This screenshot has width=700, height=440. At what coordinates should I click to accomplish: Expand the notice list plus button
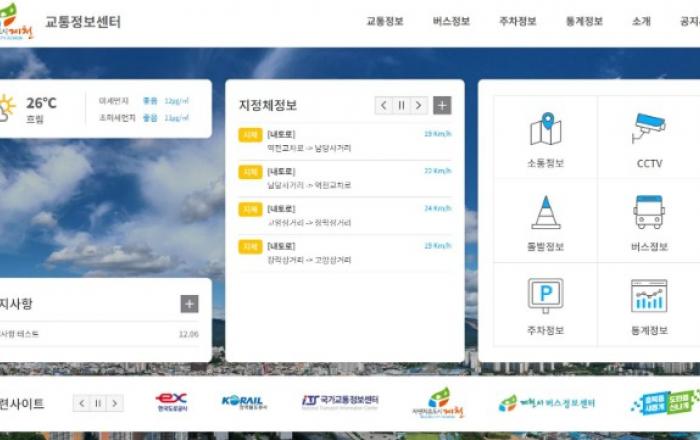189,304
